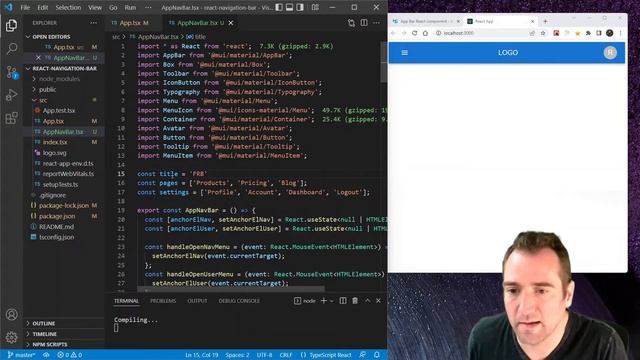Toggle the secondary side bar layout icon
640x360 pixels.
tap(300, 7)
